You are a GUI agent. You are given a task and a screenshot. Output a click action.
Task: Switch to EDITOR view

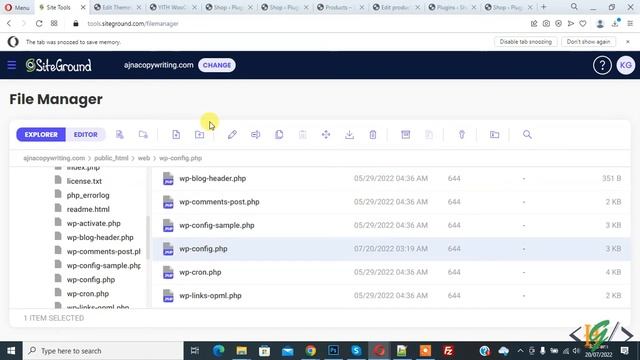tap(85, 134)
